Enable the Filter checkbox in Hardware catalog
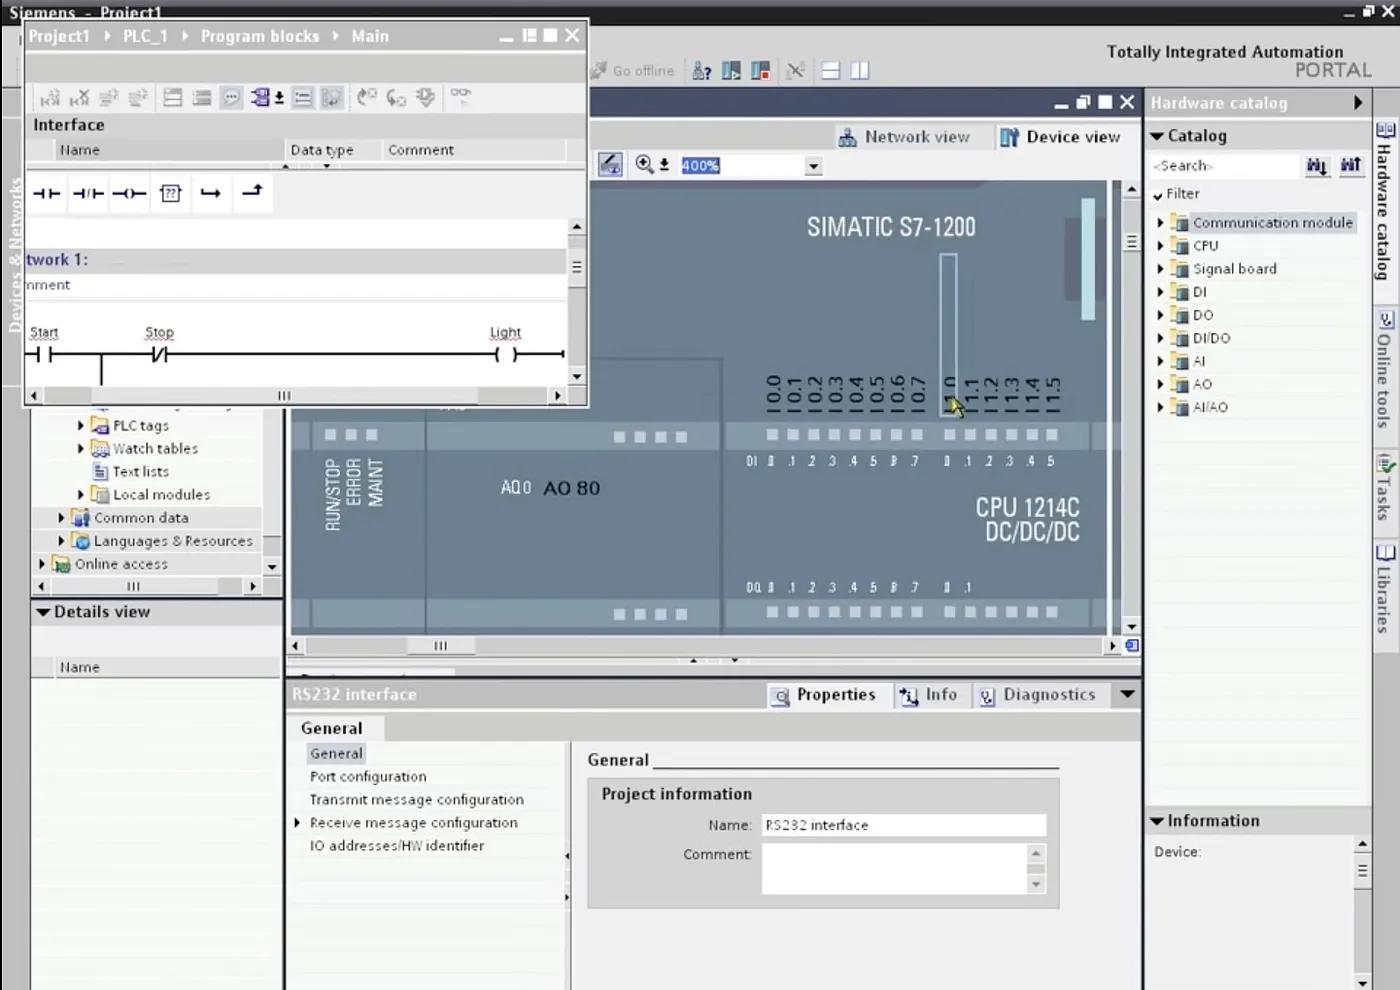Image resolution: width=1400 pixels, height=990 pixels. pyautogui.click(x=1160, y=194)
